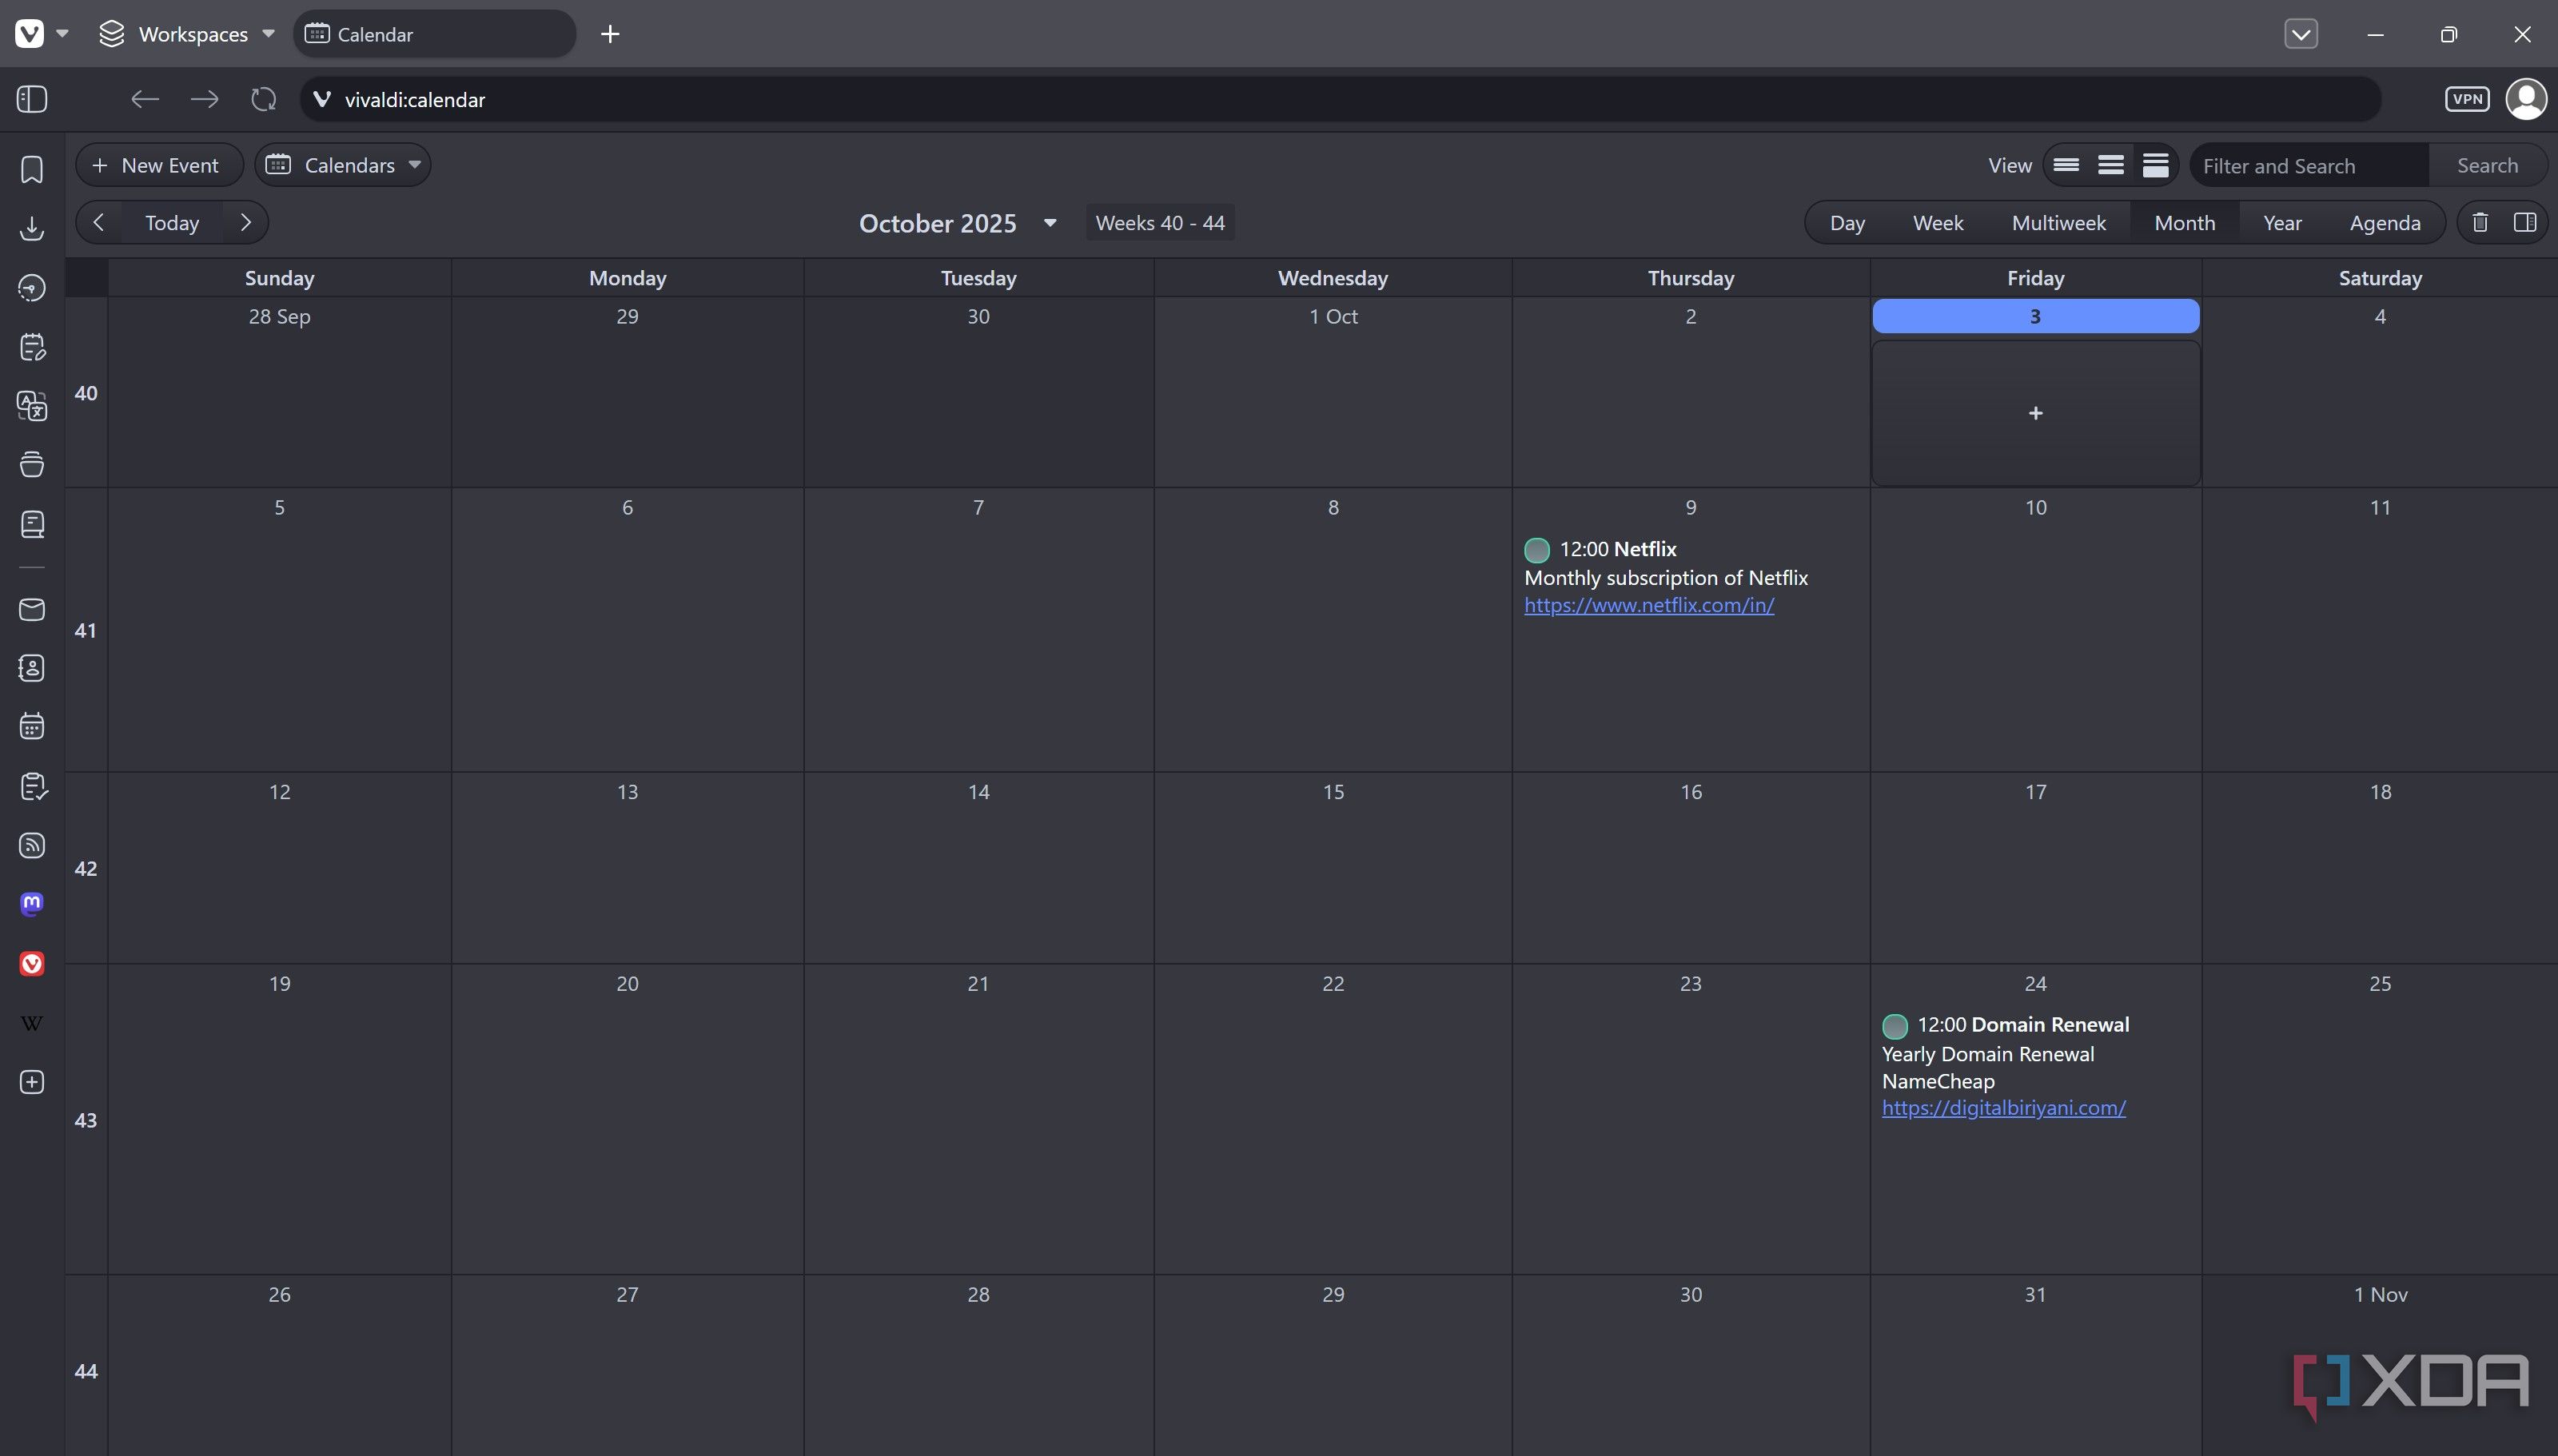Open the Tasks panel icon
The image size is (2558, 1456).
(x=32, y=787)
